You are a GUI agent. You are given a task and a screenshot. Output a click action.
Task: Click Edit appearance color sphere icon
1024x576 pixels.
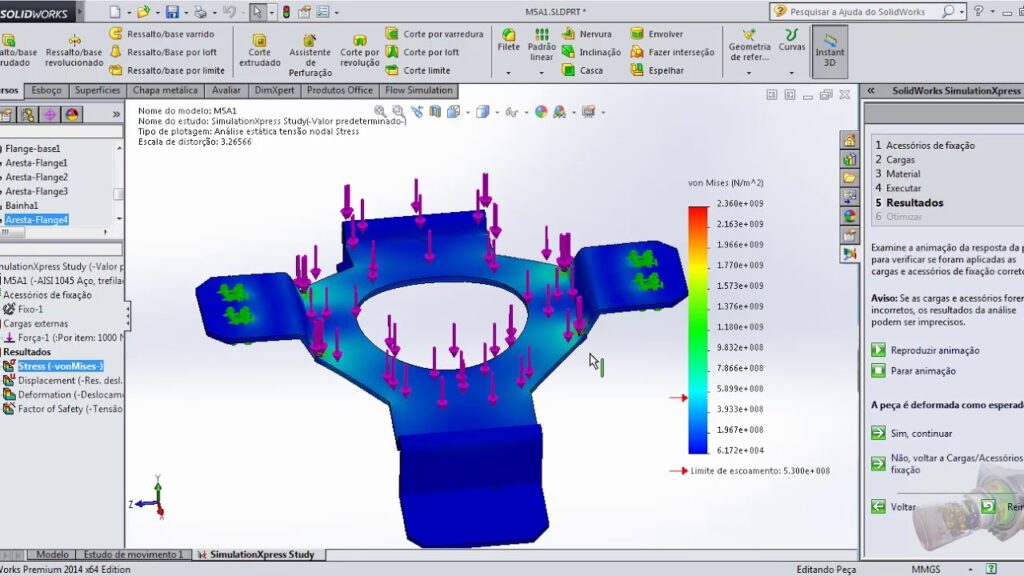tap(541, 112)
